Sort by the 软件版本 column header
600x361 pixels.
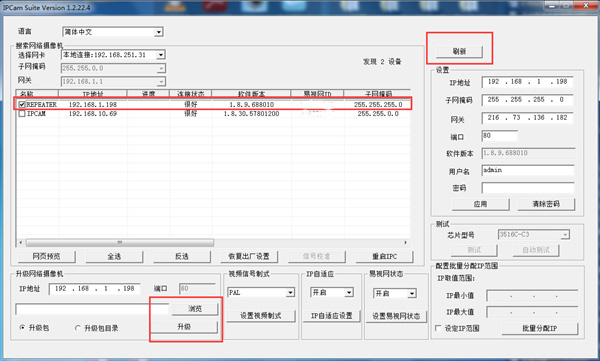pos(251,94)
